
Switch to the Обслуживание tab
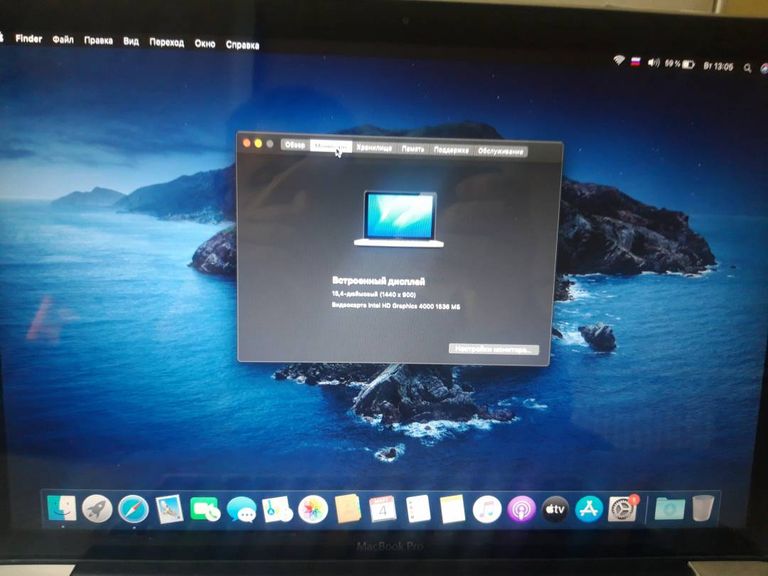(x=500, y=151)
